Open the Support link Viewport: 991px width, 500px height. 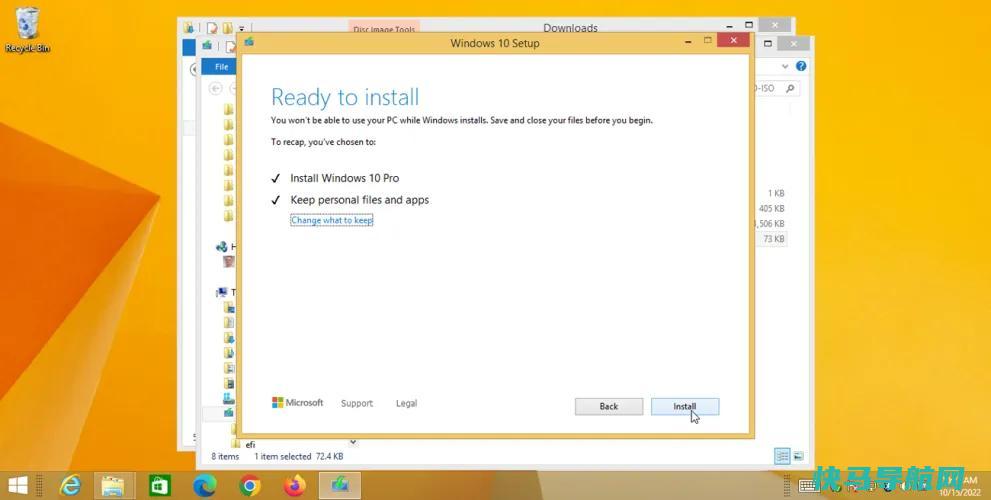[356, 403]
